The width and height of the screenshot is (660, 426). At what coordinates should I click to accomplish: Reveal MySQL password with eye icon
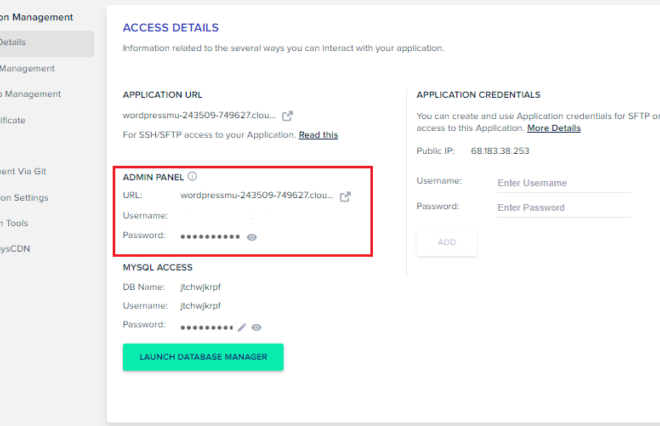coord(256,327)
